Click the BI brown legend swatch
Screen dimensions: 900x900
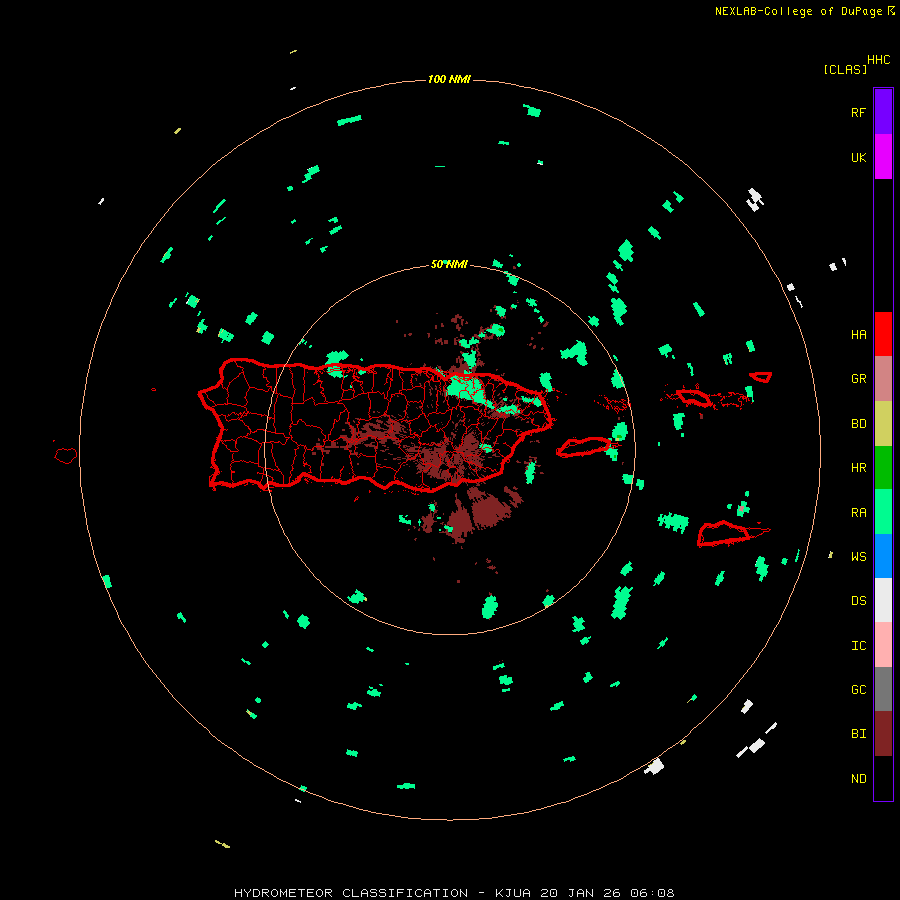tap(883, 734)
